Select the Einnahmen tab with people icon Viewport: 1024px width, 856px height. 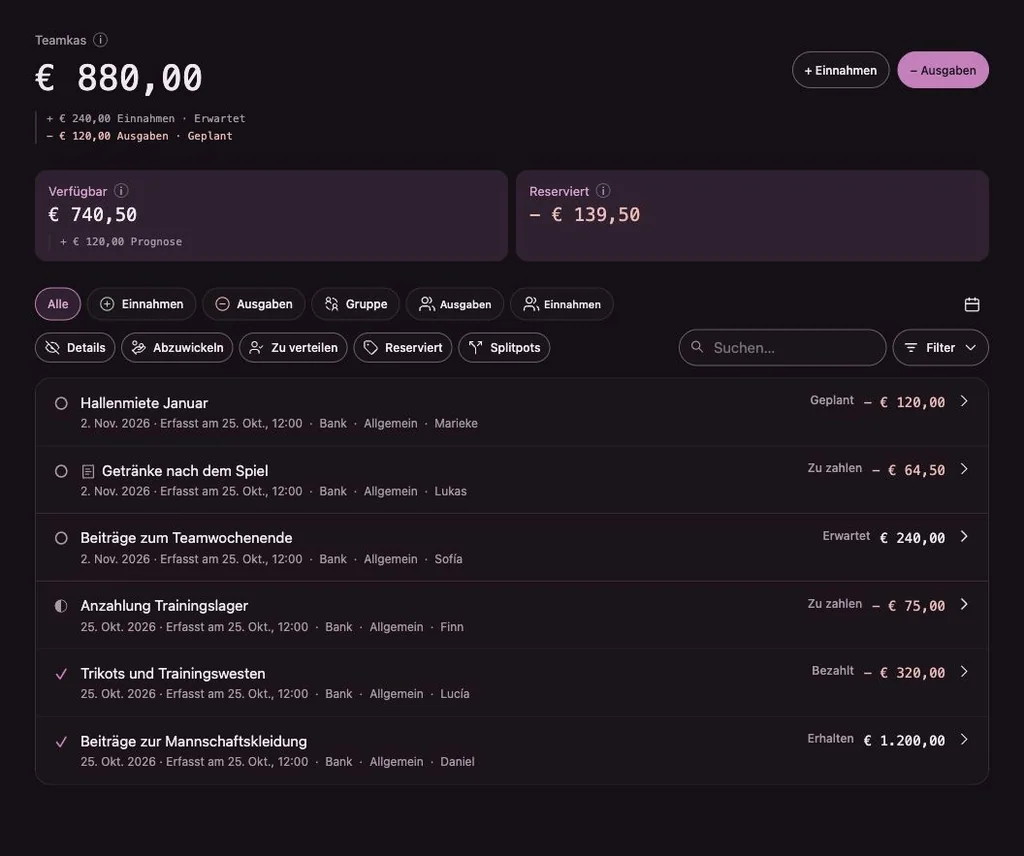pos(562,304)
